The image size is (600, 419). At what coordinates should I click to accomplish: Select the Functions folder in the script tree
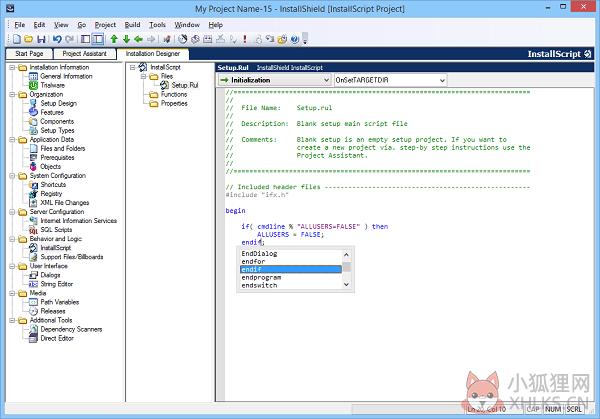click(x=174, y=95)
